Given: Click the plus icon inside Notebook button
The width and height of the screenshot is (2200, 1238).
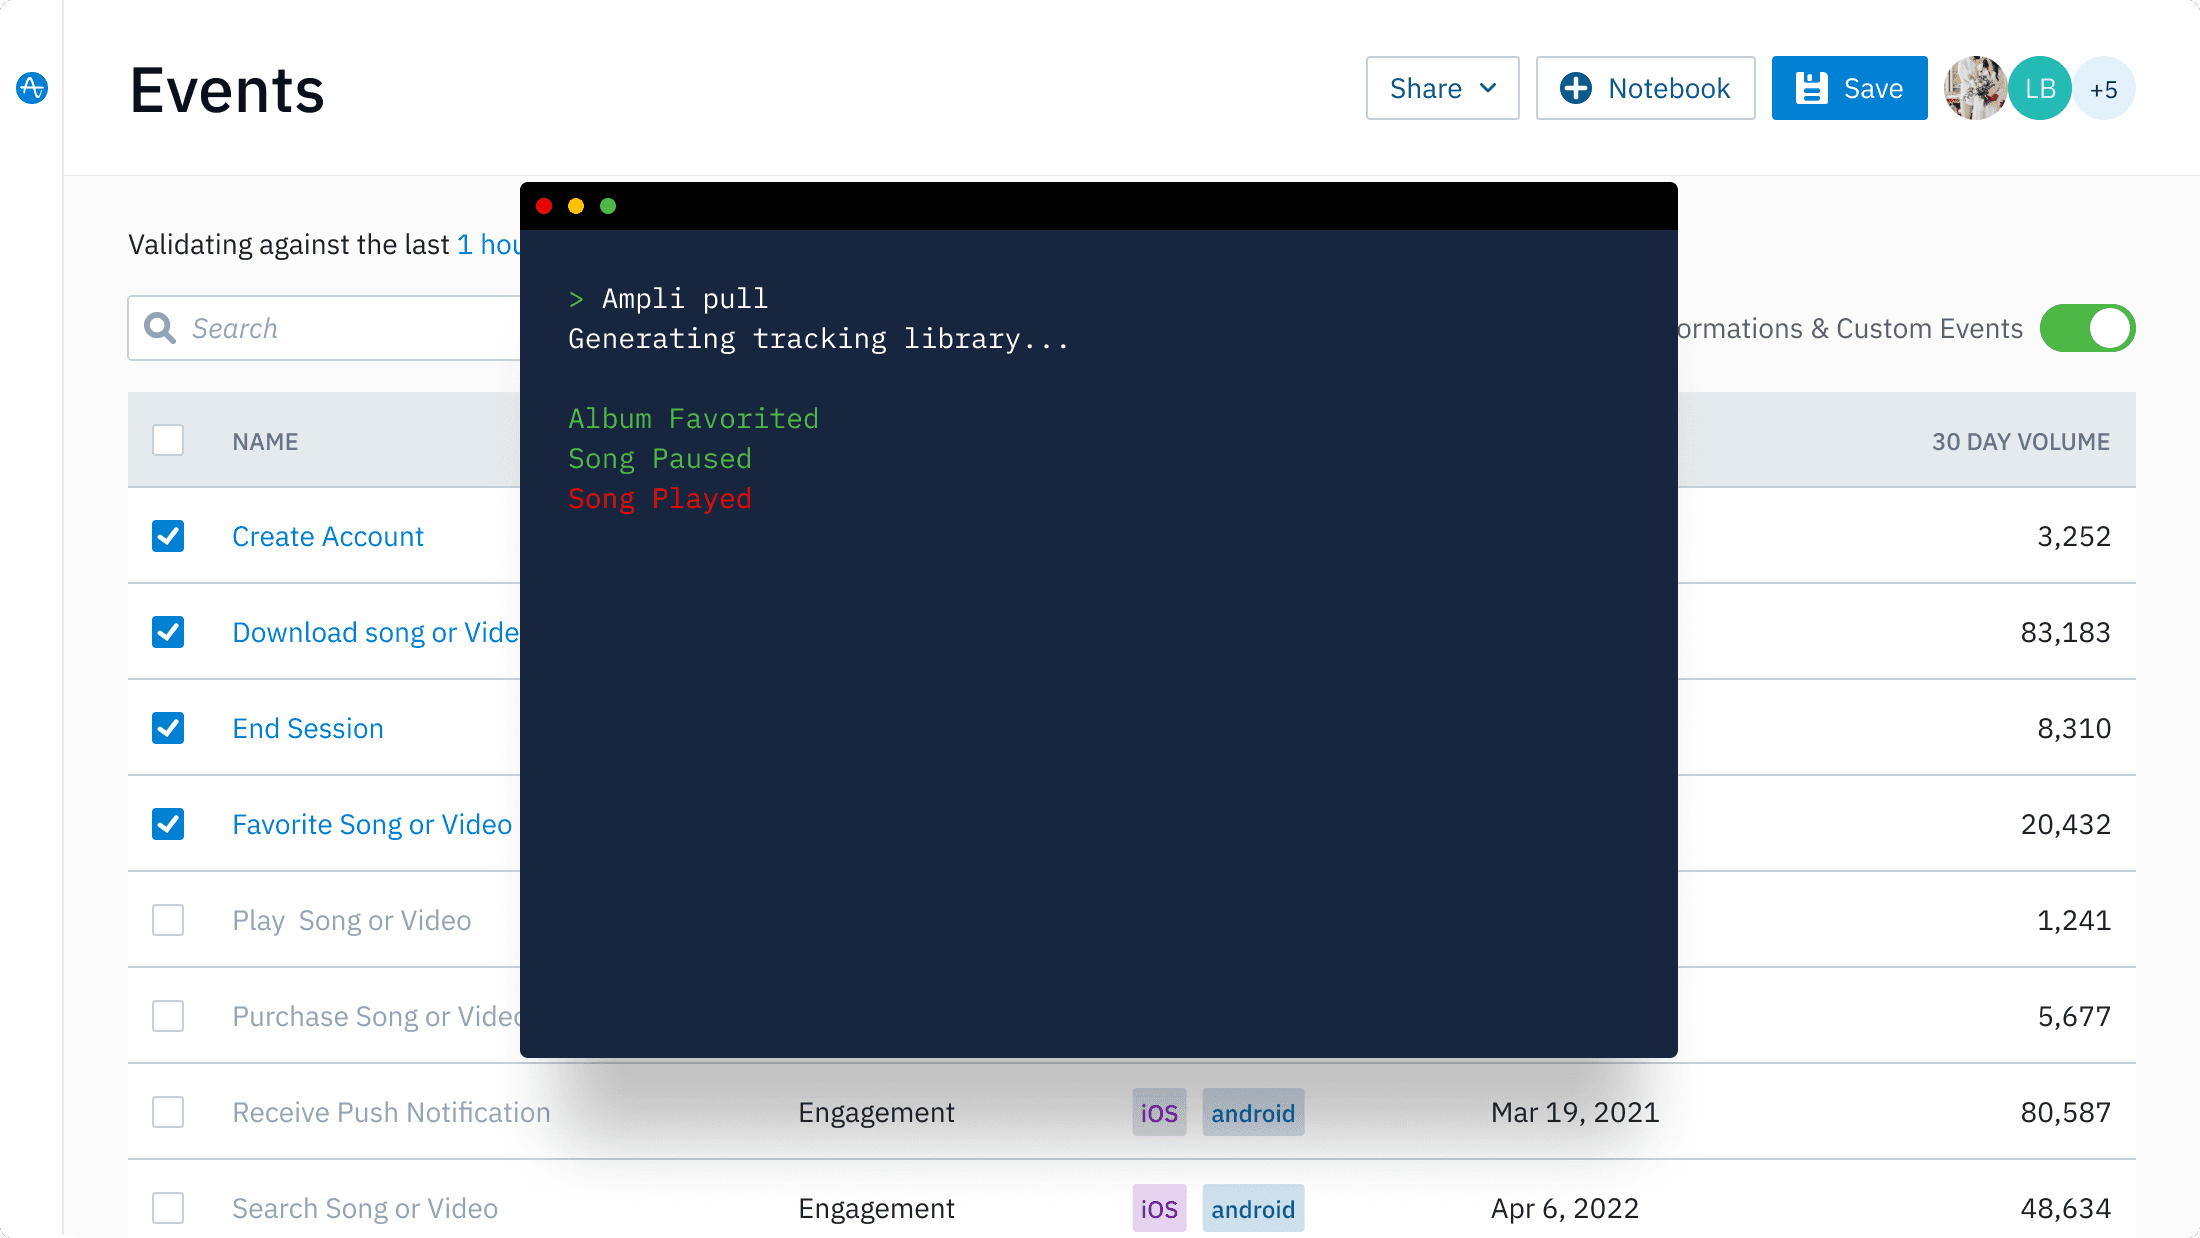Looking at the screenshot, I should click(x=1576, y=88).
